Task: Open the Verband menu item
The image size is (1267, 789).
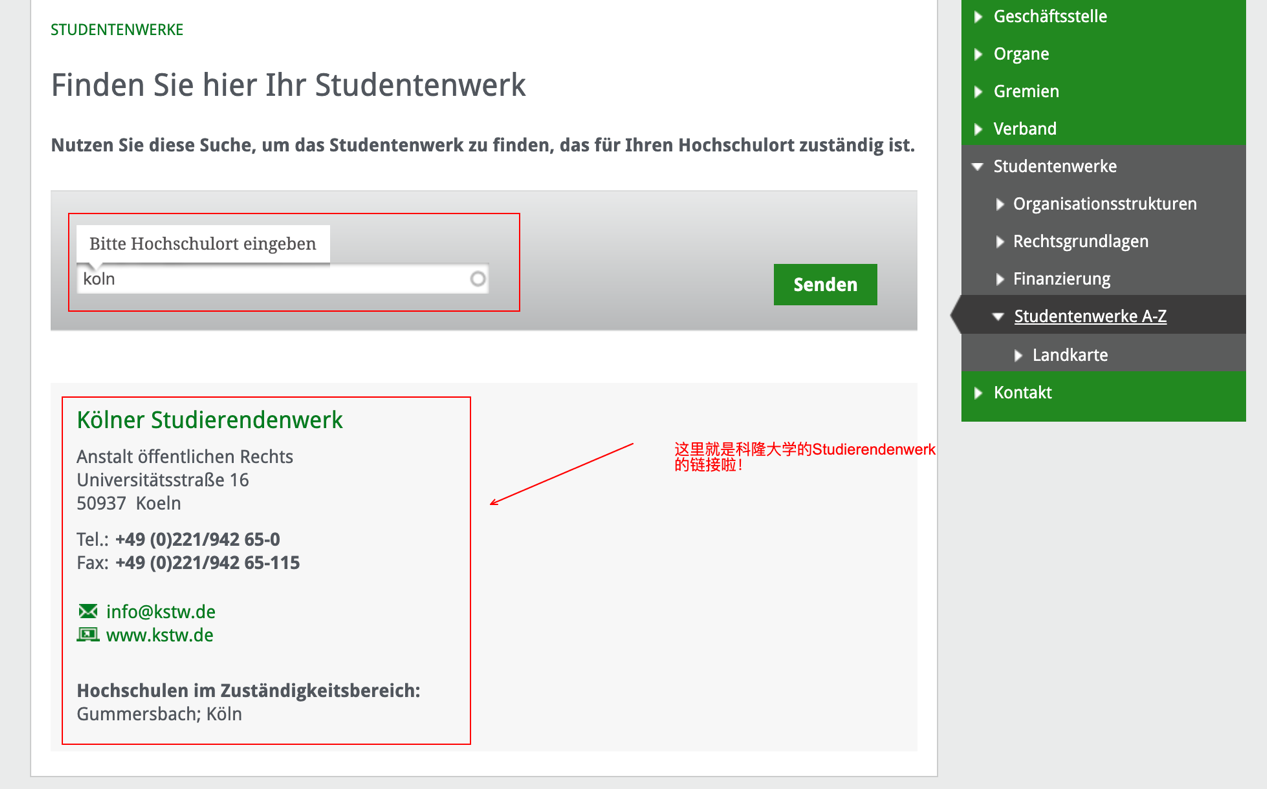Action: [x=1025, y=129]
